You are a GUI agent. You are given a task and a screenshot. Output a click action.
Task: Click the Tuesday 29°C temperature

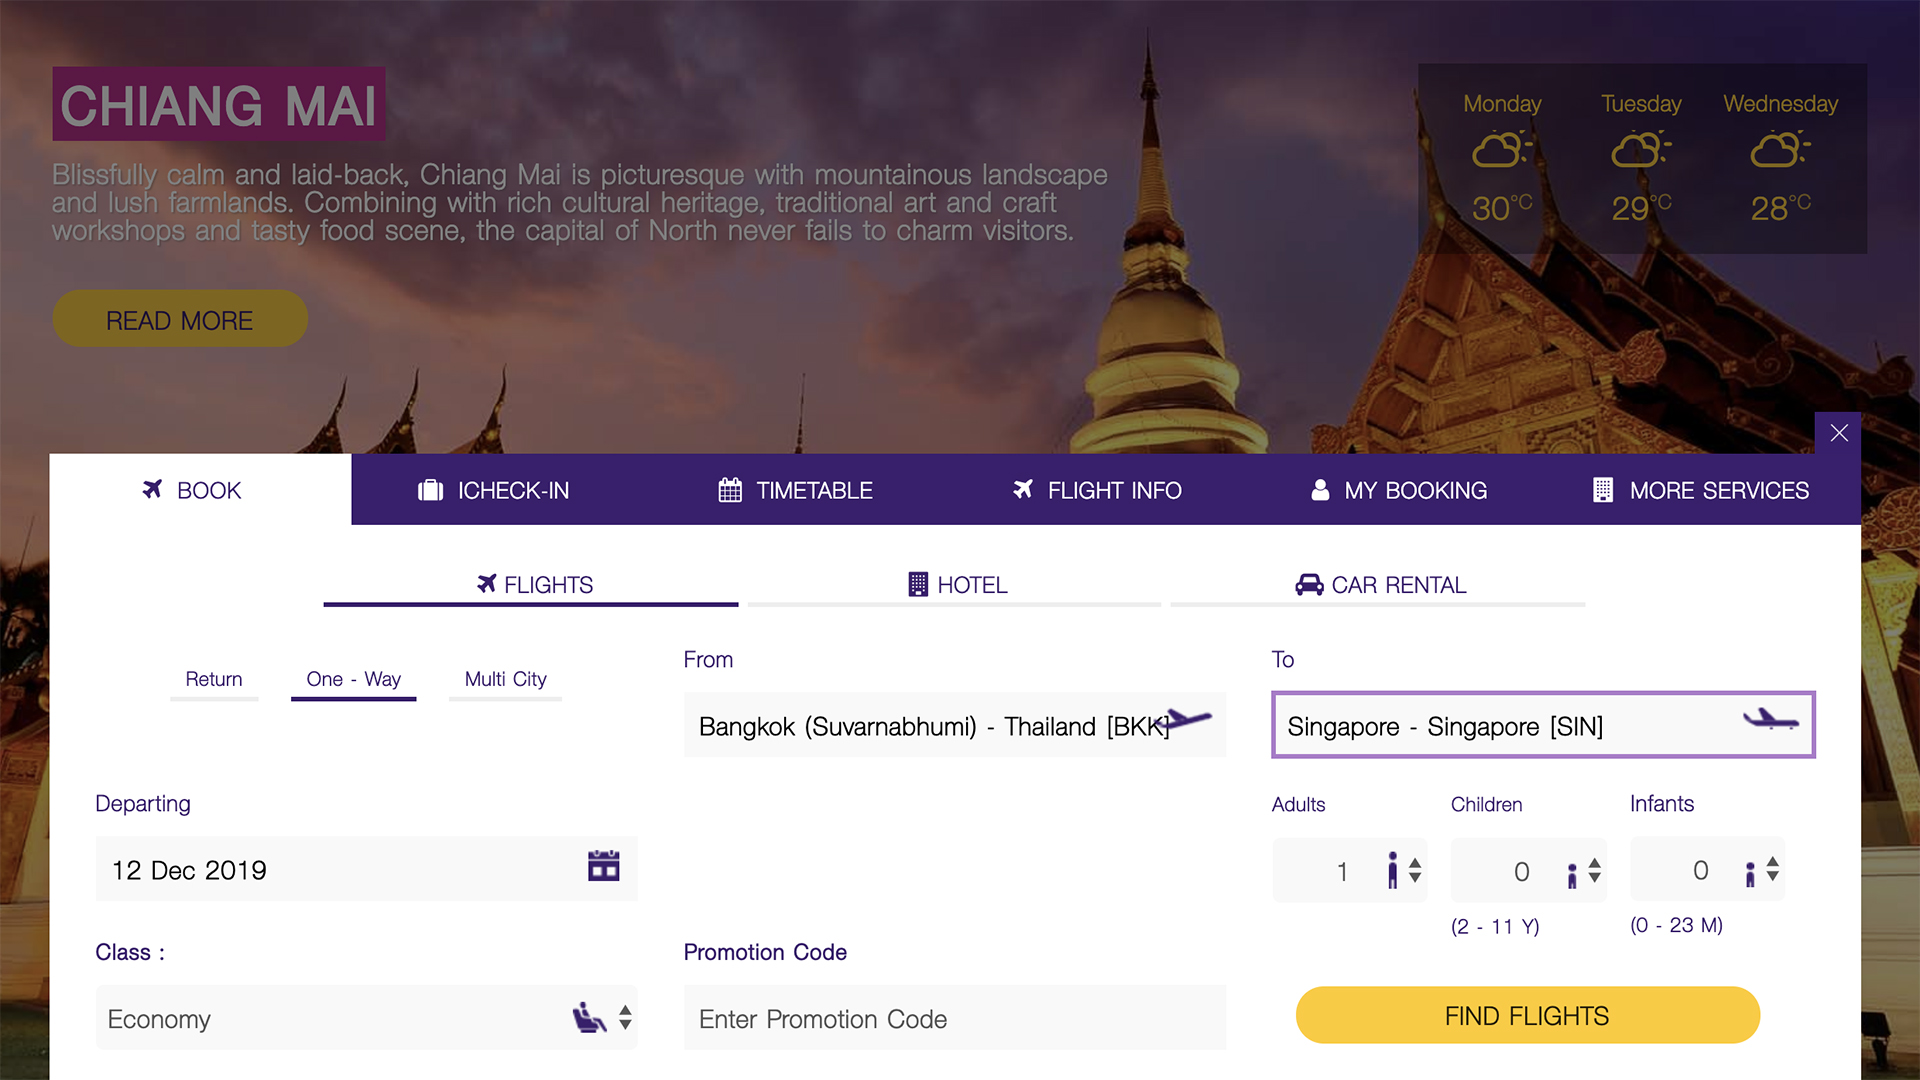[x=1641, y=207]
